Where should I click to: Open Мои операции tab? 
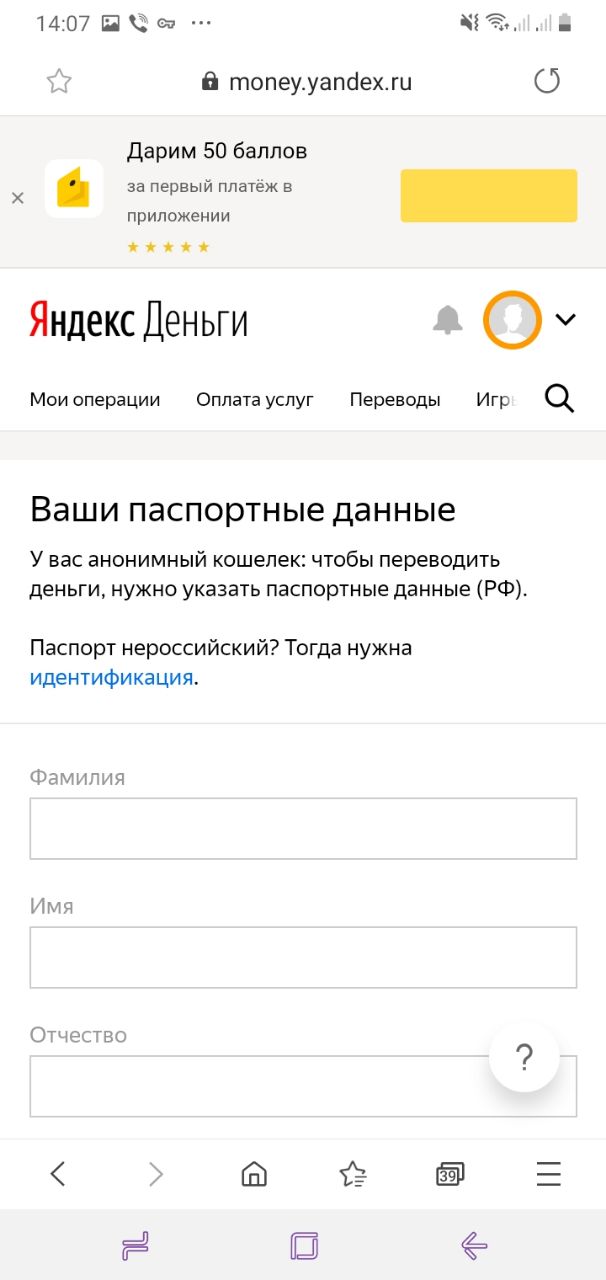tap(95, 399)
